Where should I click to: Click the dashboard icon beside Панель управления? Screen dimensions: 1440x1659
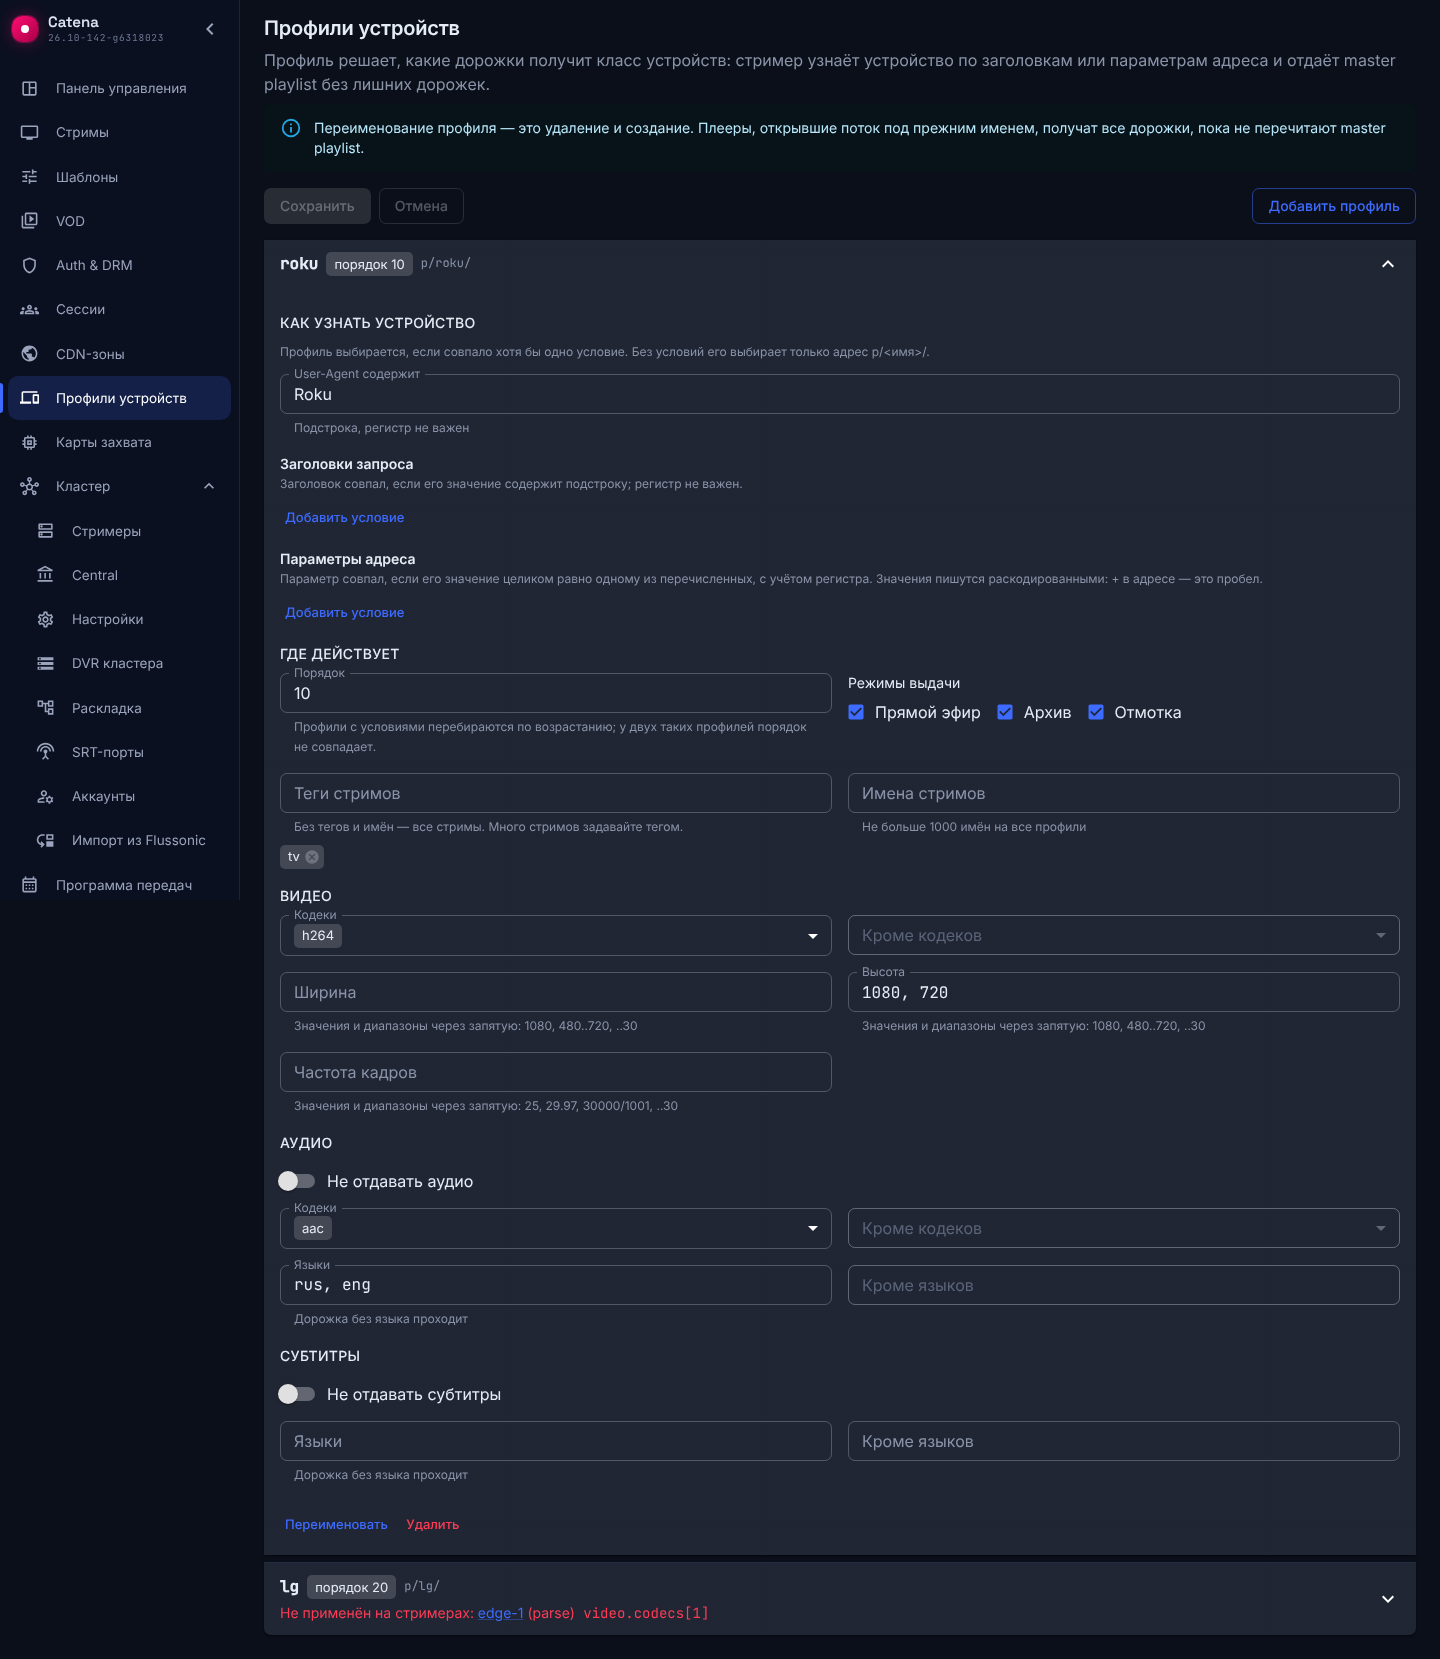pyautogui.click(x=30, y=88)
